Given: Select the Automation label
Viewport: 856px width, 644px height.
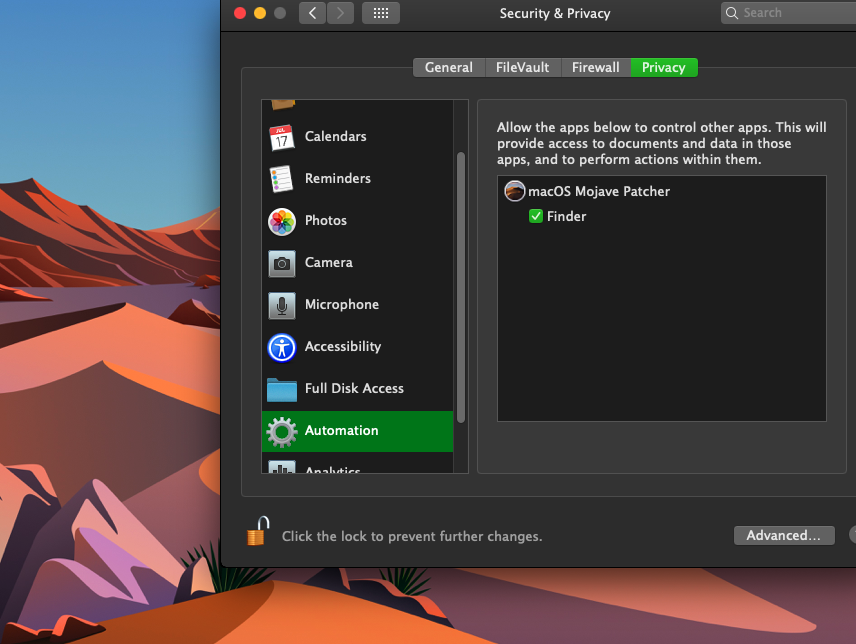Looking at the screenshot, I should coord(341,431).
